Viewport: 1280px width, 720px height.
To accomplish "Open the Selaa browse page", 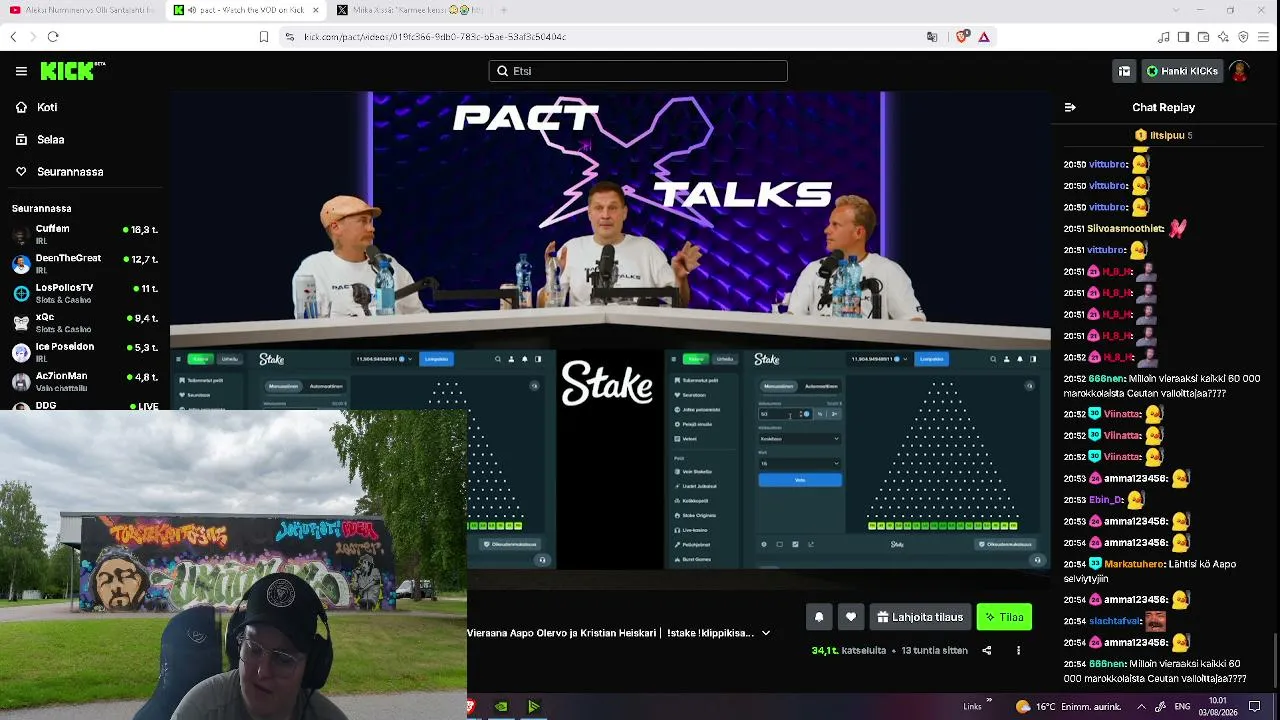I will pyautogui.click(x=50, y=139).
